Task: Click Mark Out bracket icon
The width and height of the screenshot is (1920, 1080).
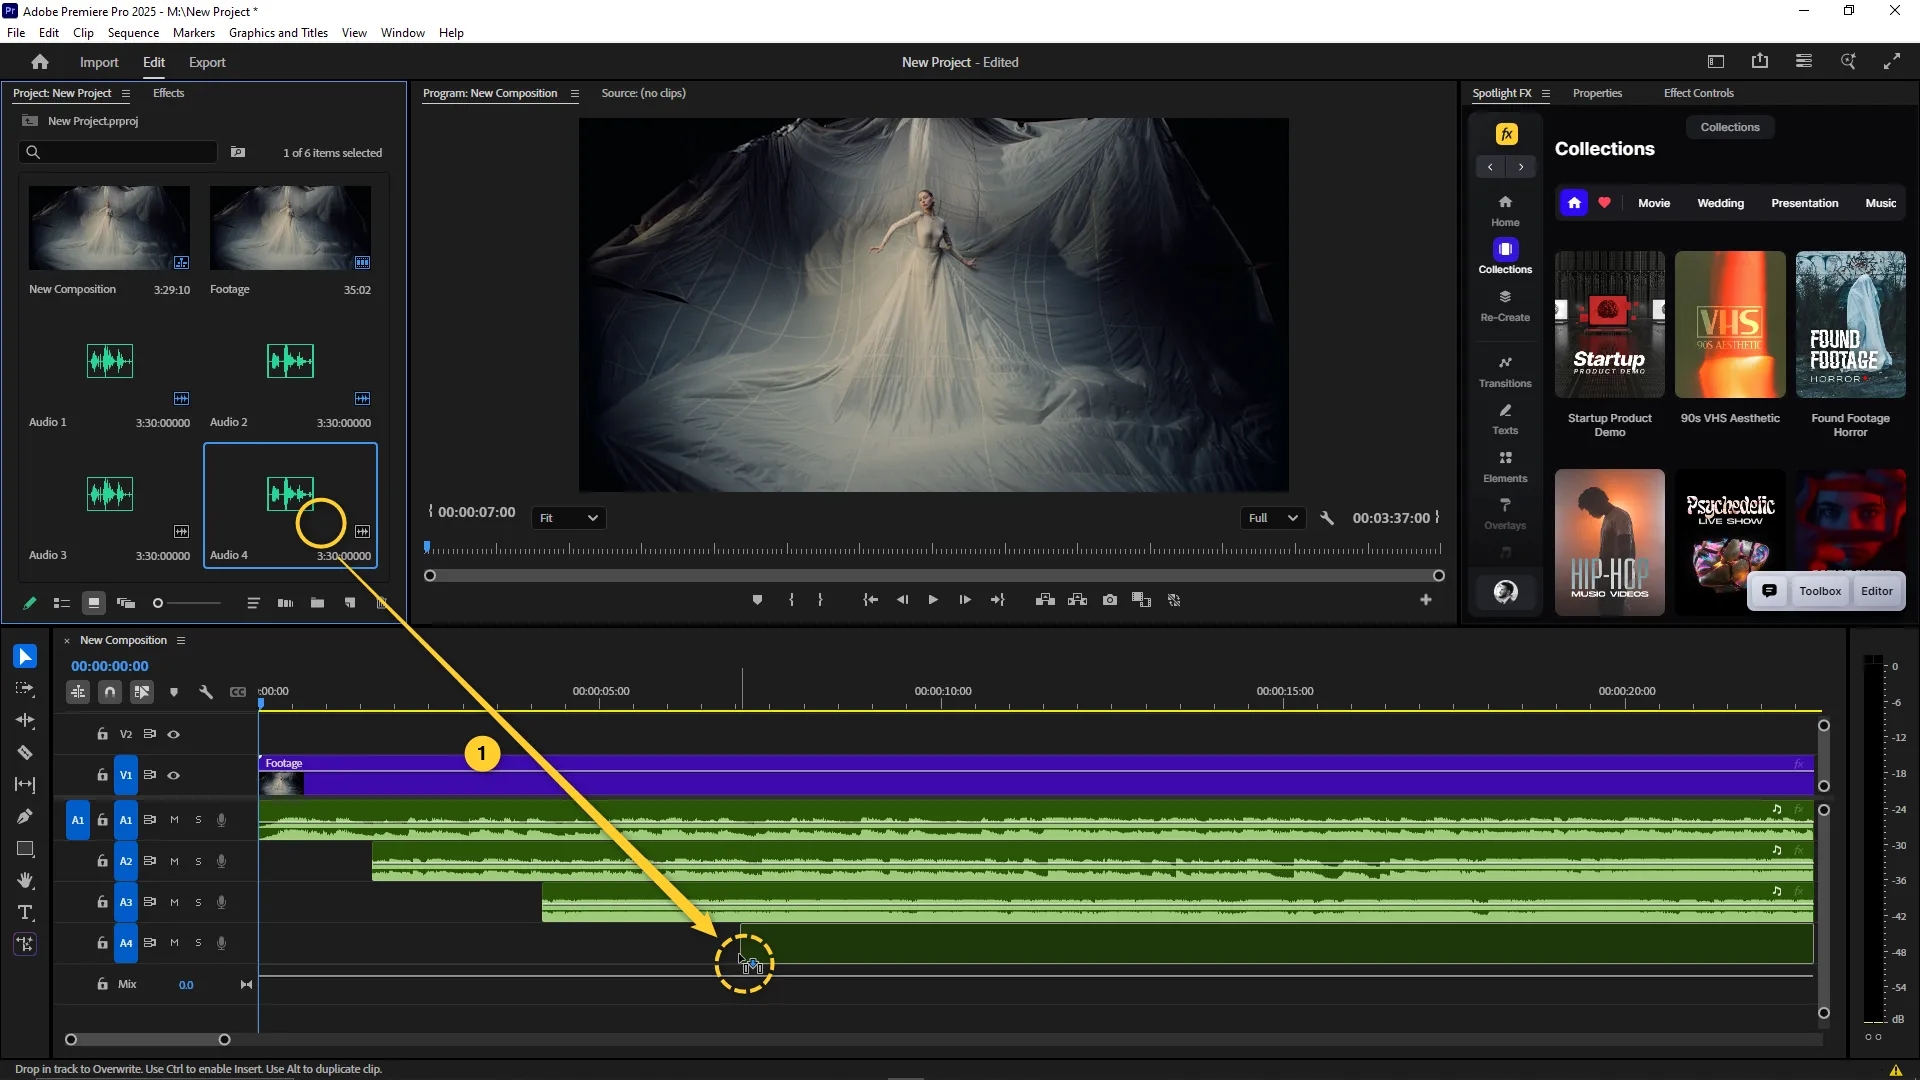Action: [820, 600]
